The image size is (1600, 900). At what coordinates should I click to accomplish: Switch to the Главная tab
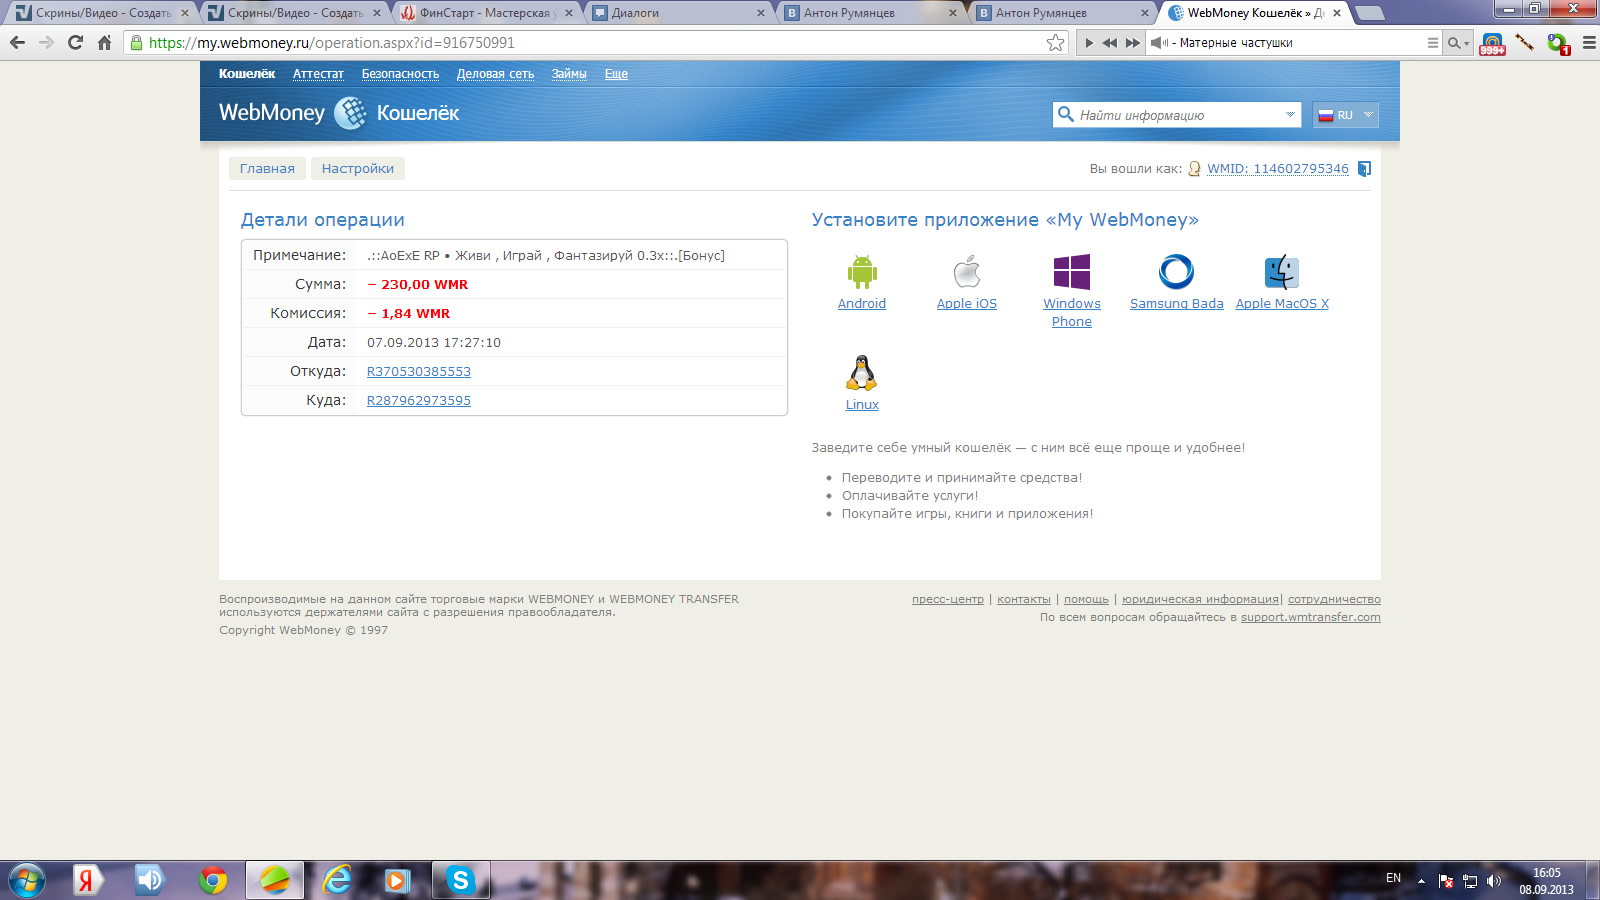pos(267,169)
